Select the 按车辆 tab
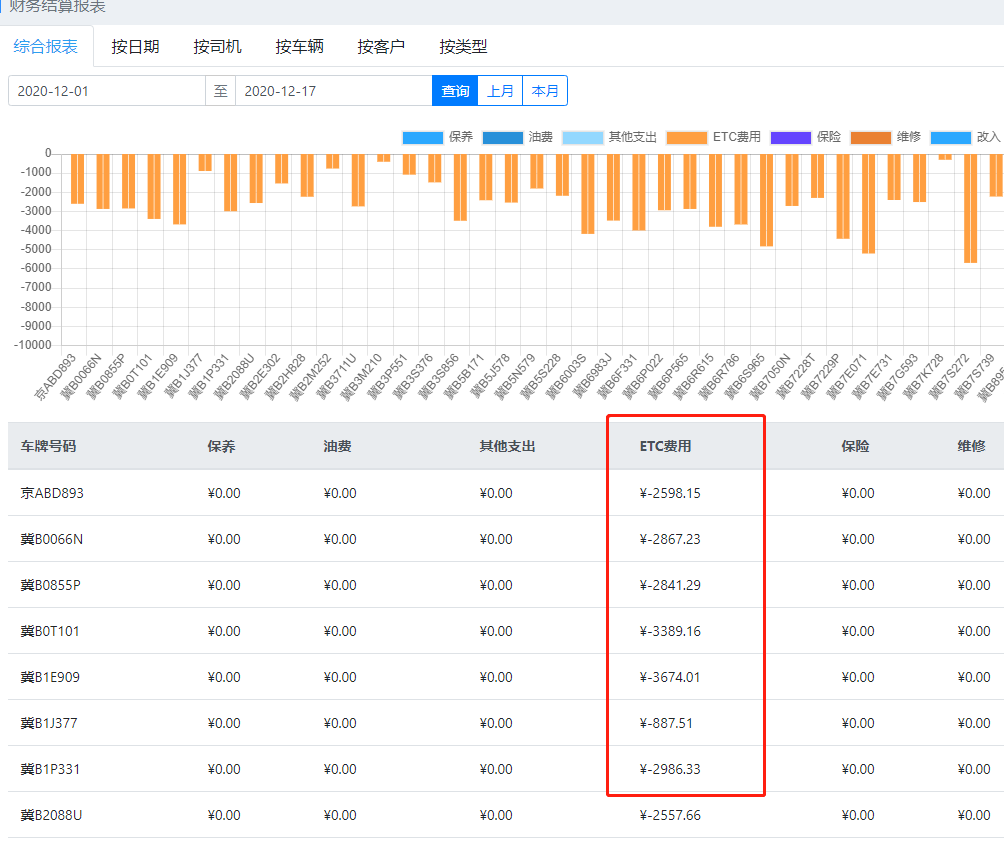 299,46
